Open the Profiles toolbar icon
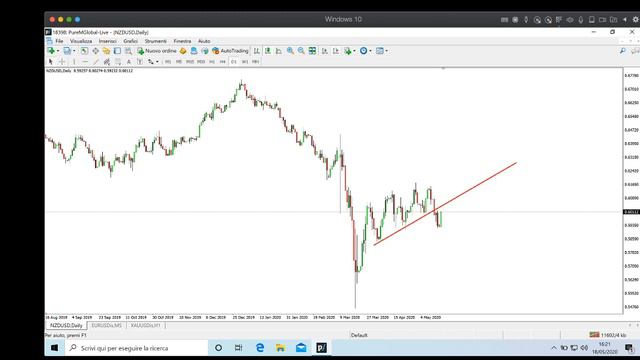 click(67, 51)
